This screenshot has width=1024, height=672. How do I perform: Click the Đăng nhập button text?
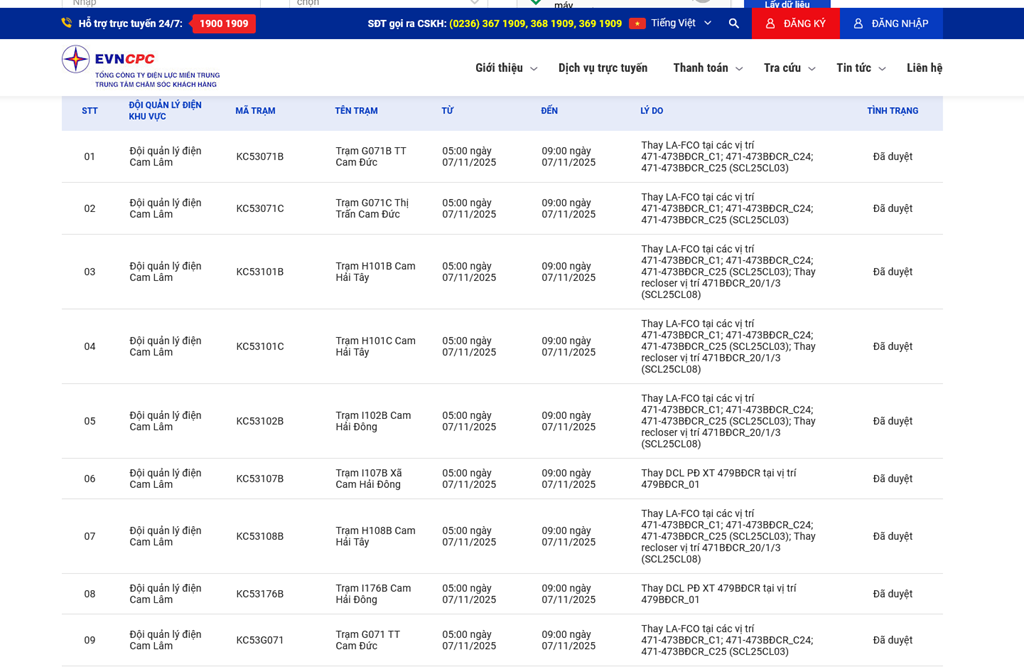[x=899, y=23]
